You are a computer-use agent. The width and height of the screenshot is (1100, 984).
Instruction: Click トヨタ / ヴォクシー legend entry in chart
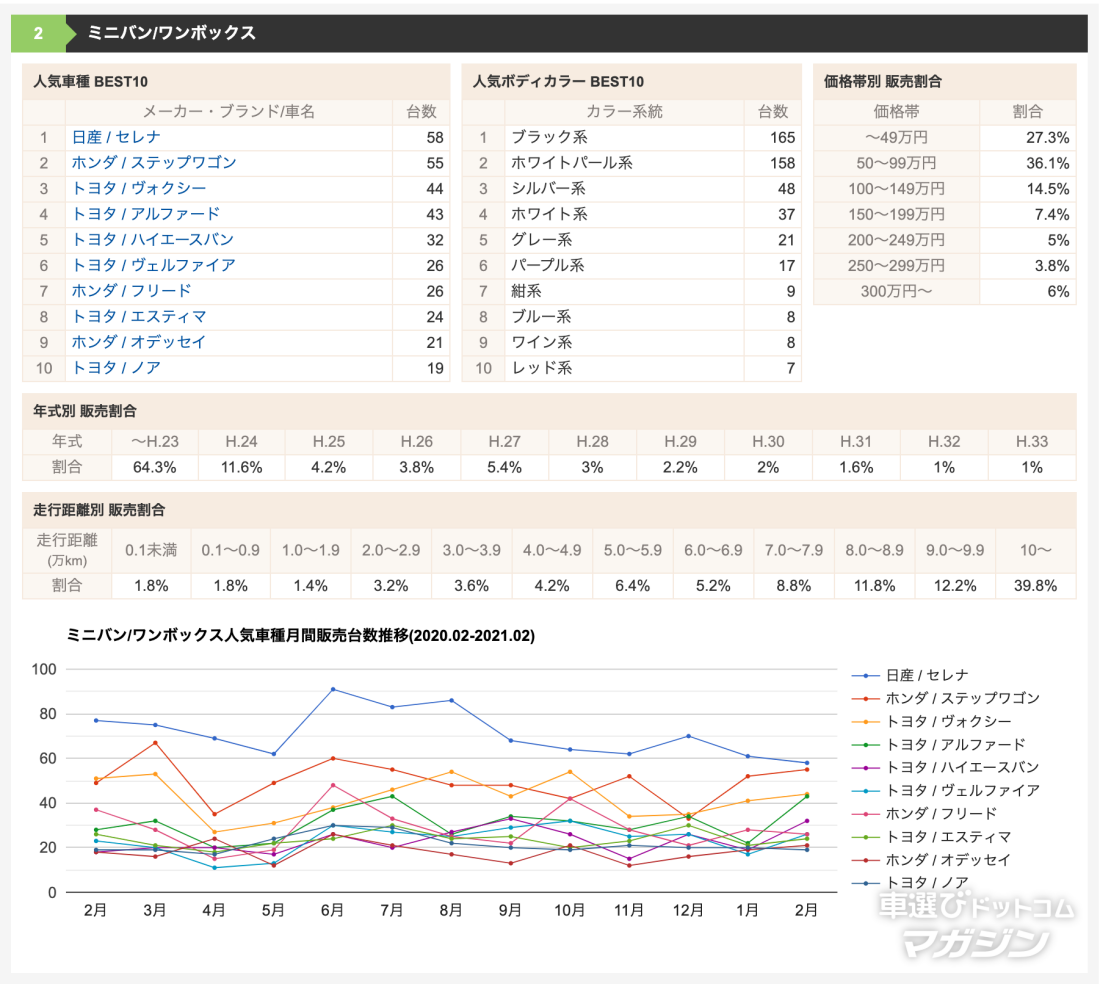click(948, 722)
